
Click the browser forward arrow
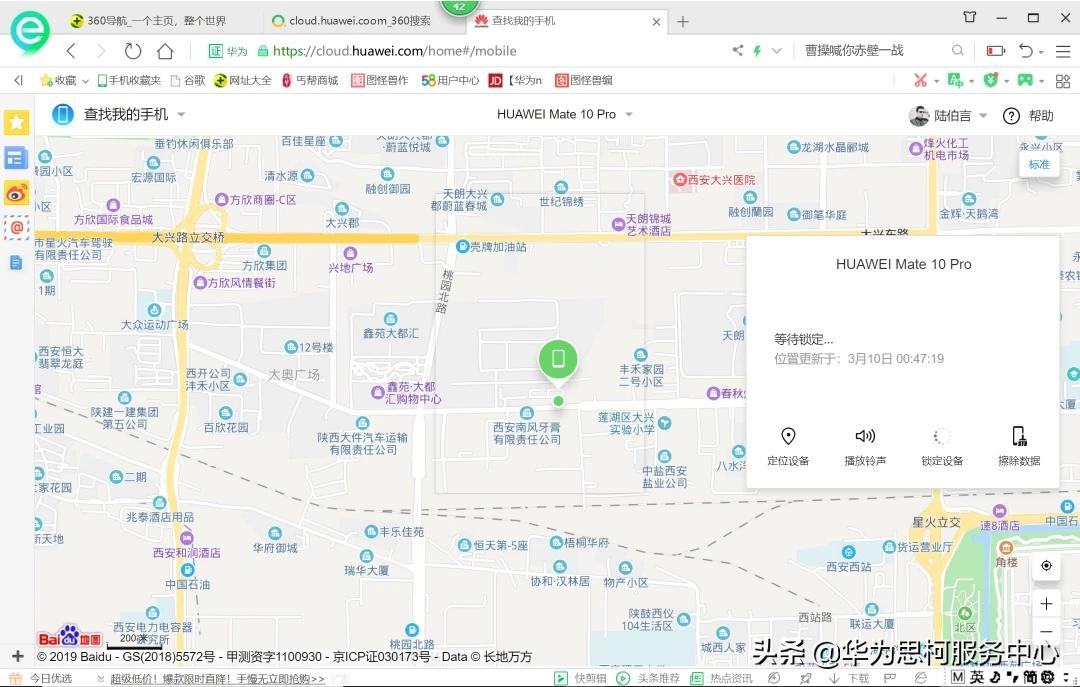click(x=101, y=50)
